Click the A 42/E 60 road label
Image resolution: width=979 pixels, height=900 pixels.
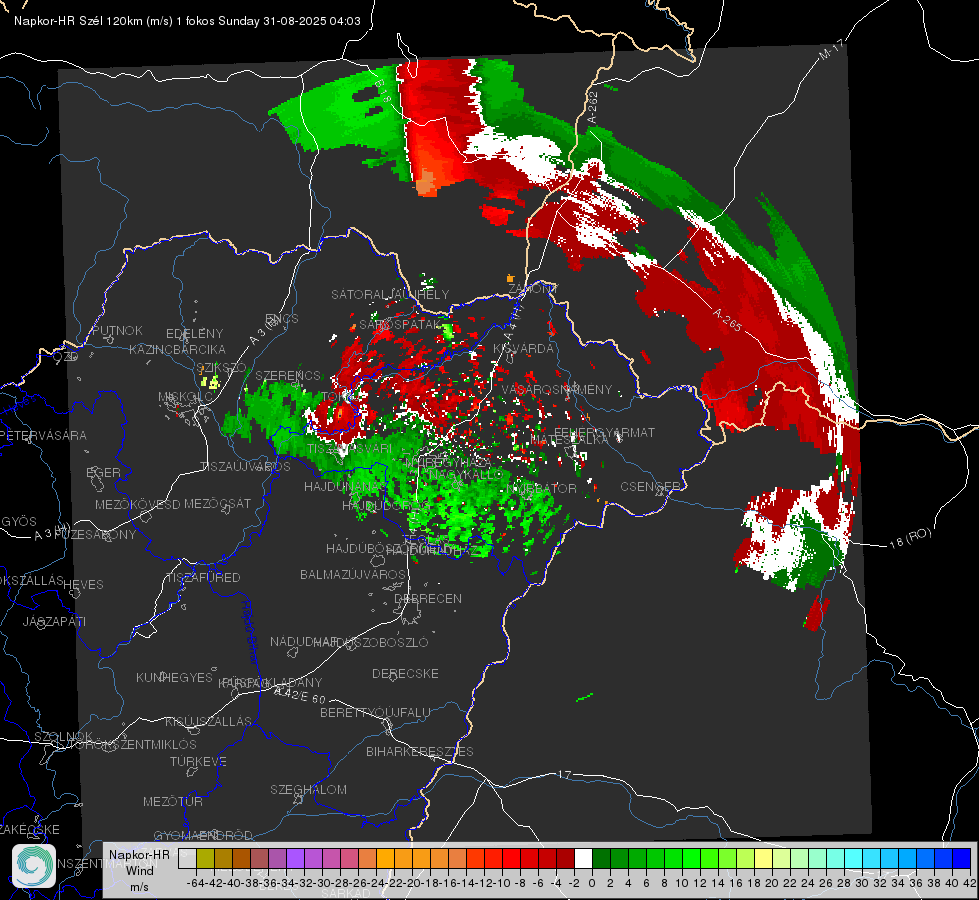(x=300, y=695)
